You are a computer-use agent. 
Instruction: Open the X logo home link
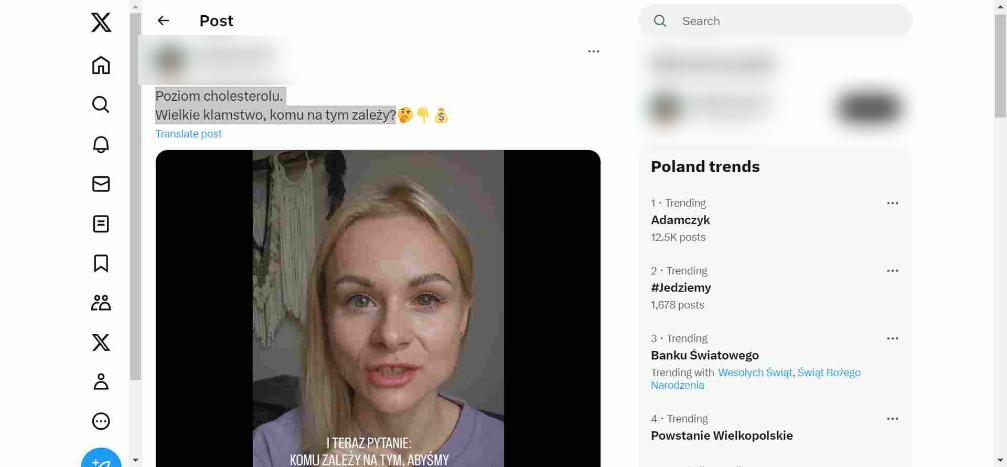[101, 22]
